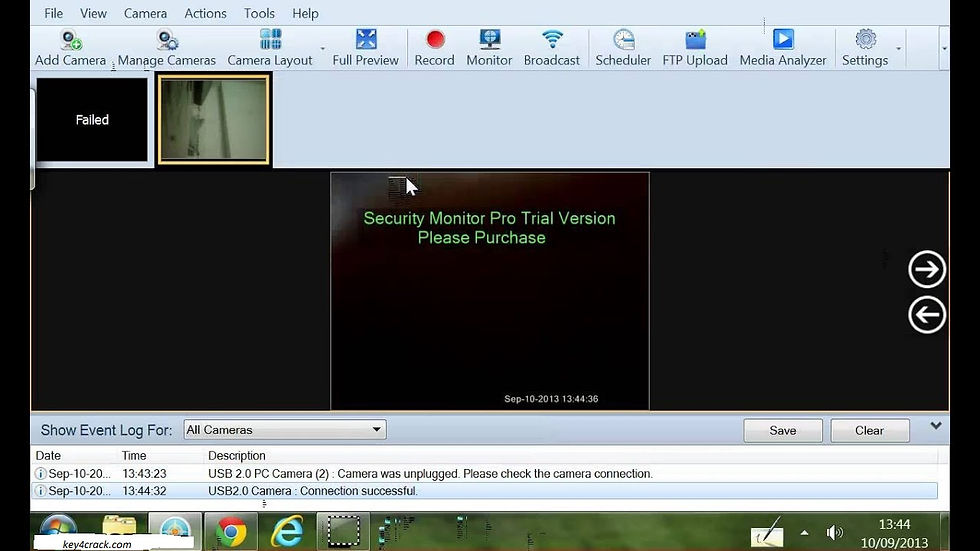Open the Security Monitor Pro taskbar icon

point(175,531)
